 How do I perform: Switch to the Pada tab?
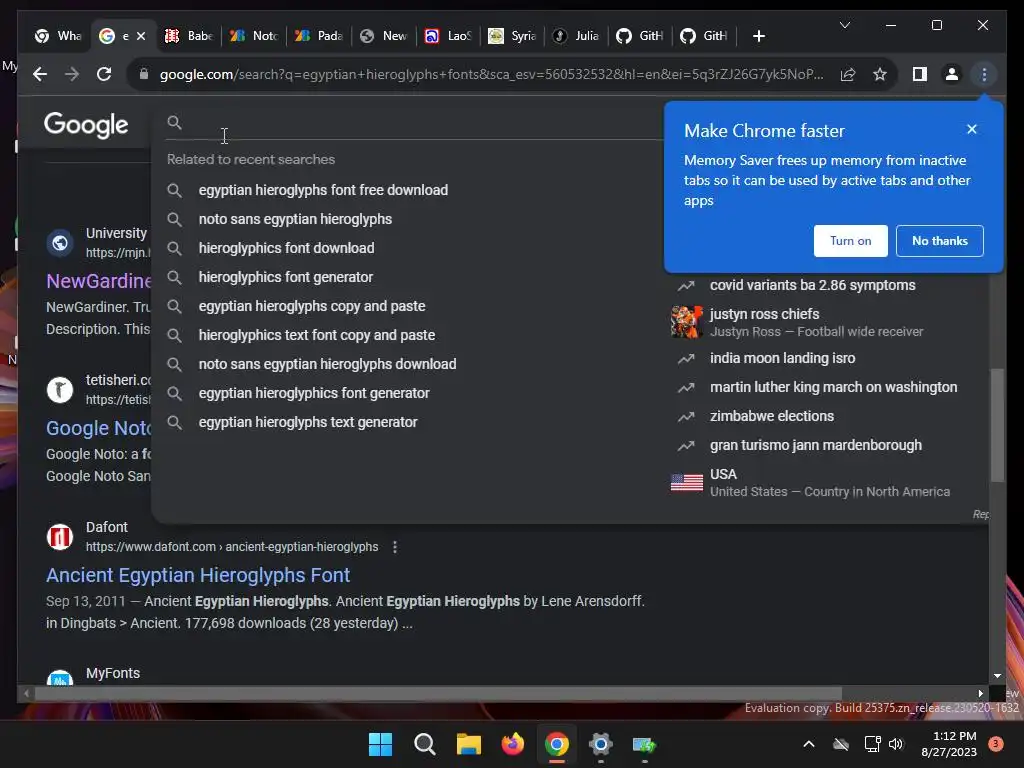point(319,36)
